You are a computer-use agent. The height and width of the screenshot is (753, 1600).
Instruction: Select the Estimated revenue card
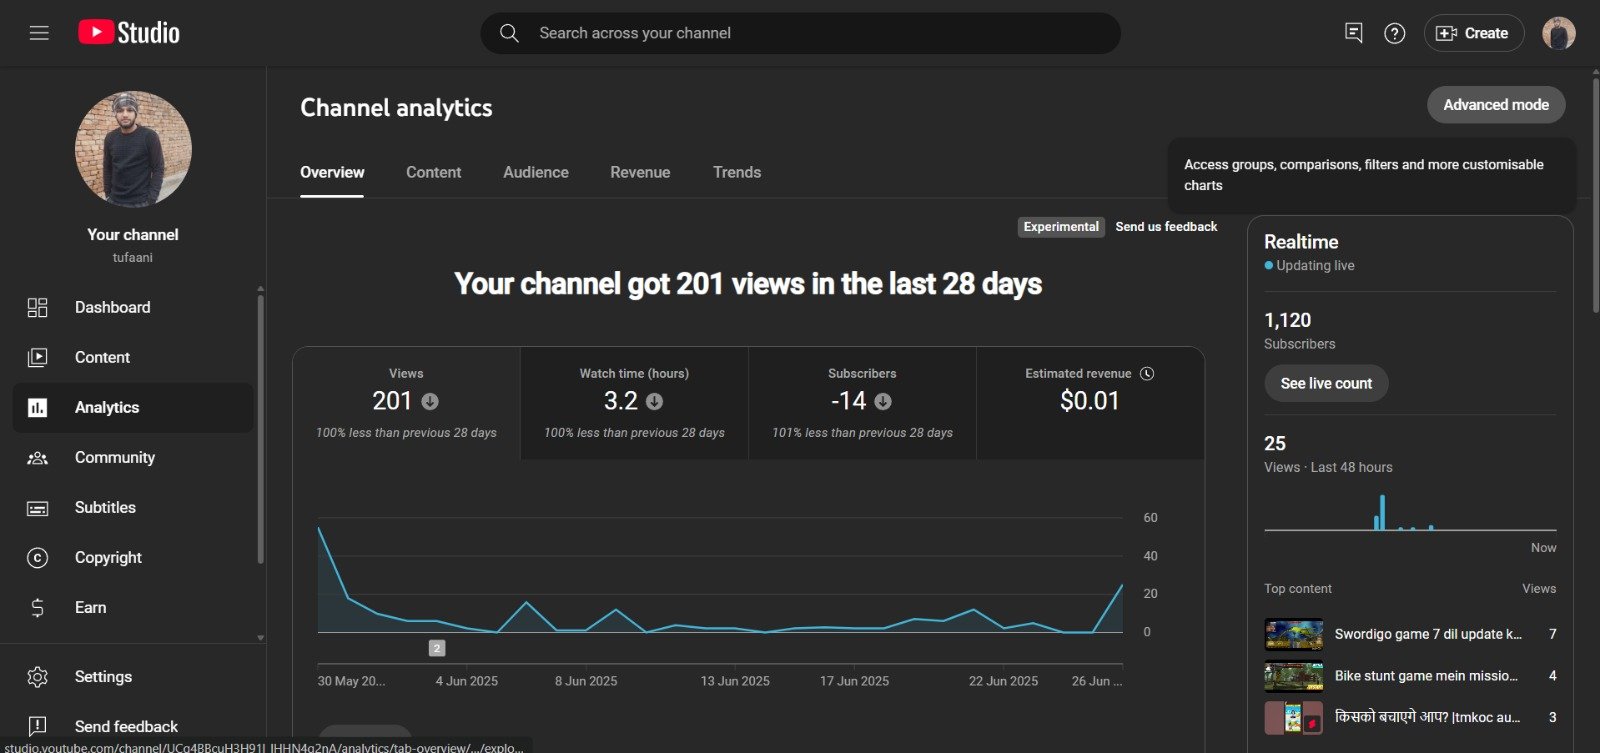(x=1090, y=403)
